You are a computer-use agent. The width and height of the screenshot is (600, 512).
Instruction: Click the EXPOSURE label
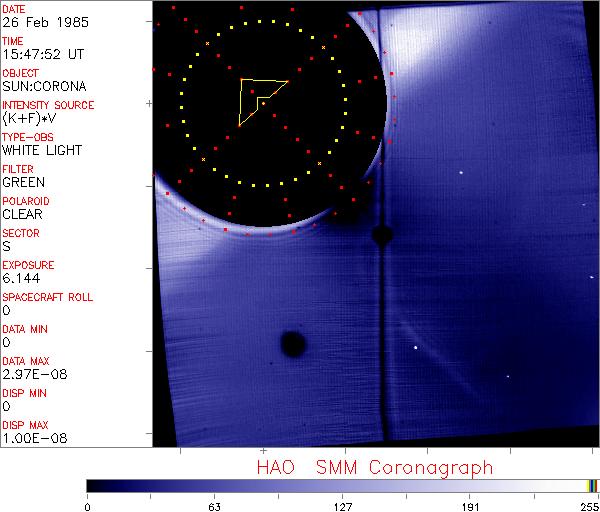click(x=28, y=265)
